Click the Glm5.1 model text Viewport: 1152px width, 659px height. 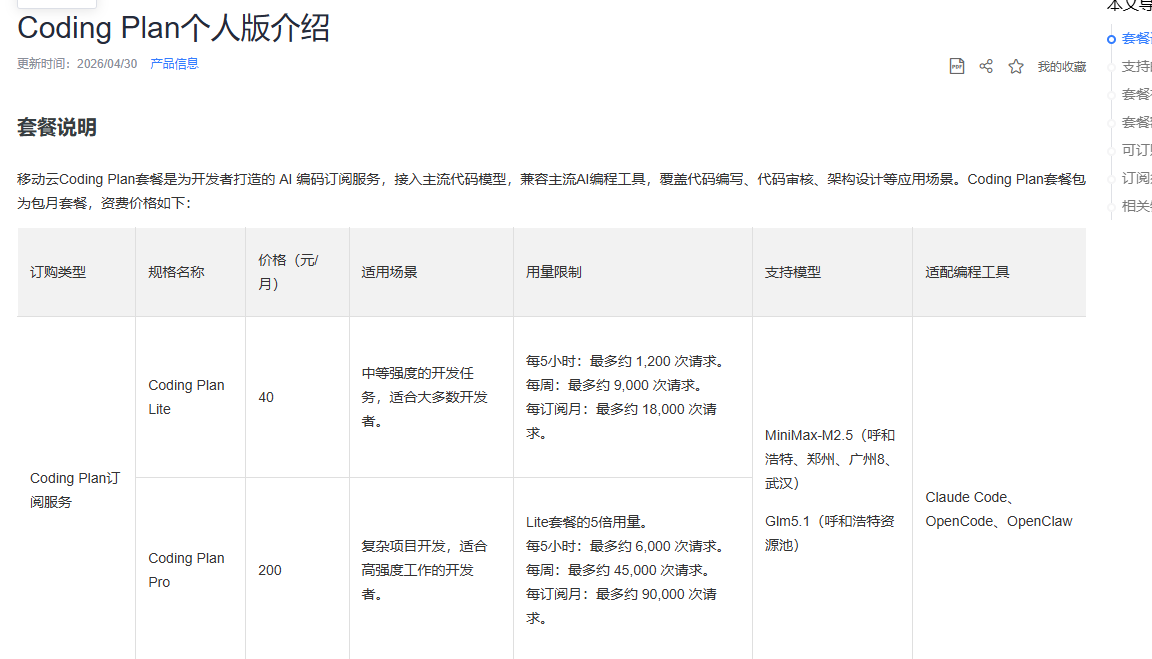click(830, 533)
